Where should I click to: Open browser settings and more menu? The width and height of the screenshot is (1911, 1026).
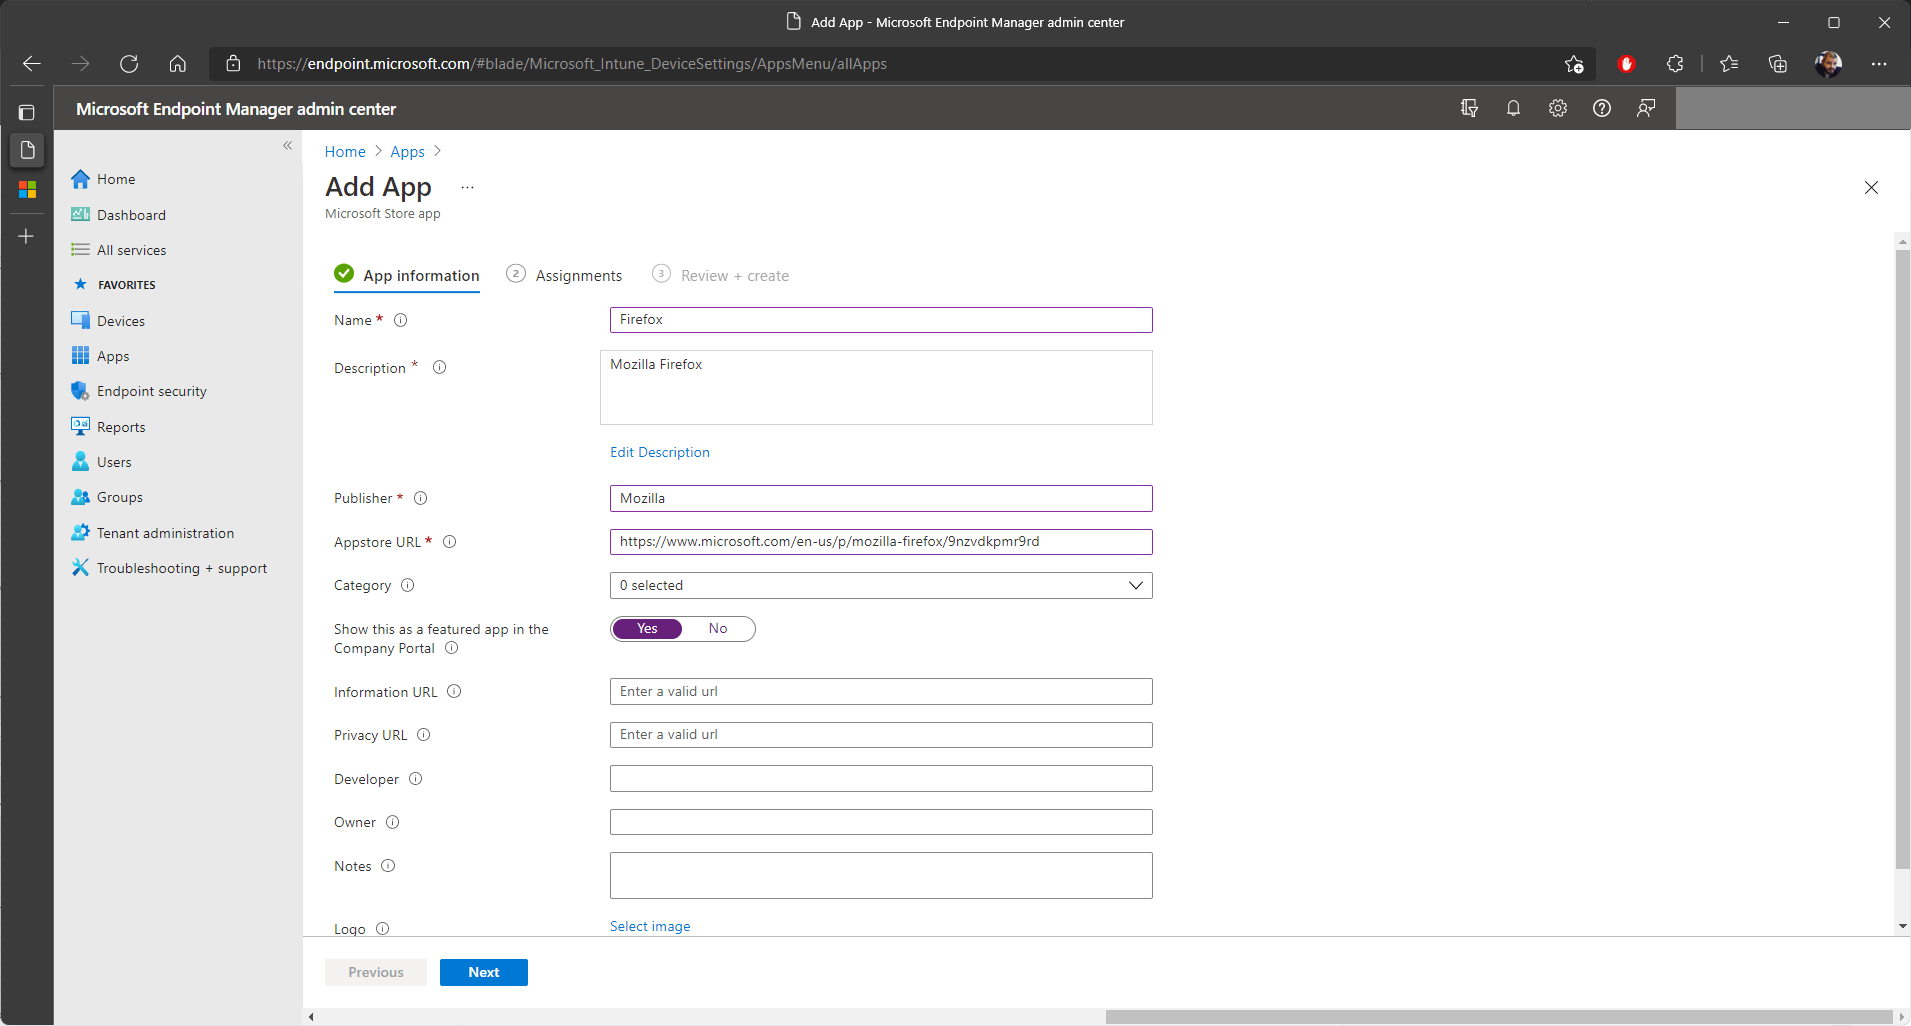click(x=1879, y=64)
